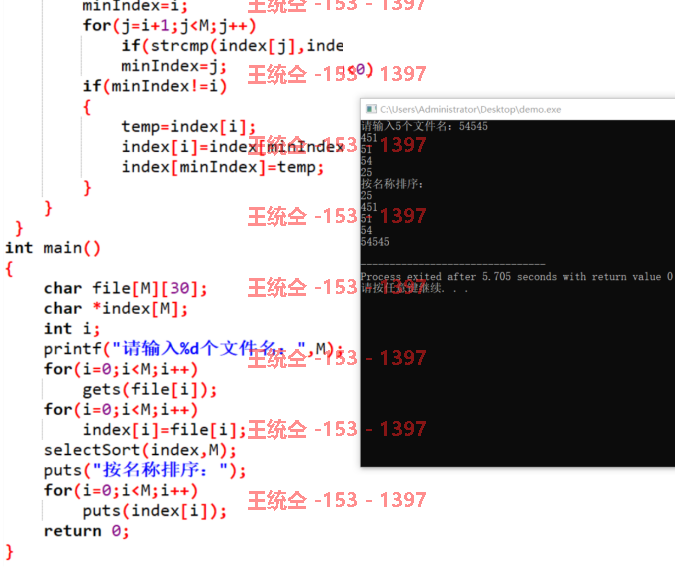Click the '按名称排序:' line in console output
The height and width of the screenshot is (569, 675).
392,184
